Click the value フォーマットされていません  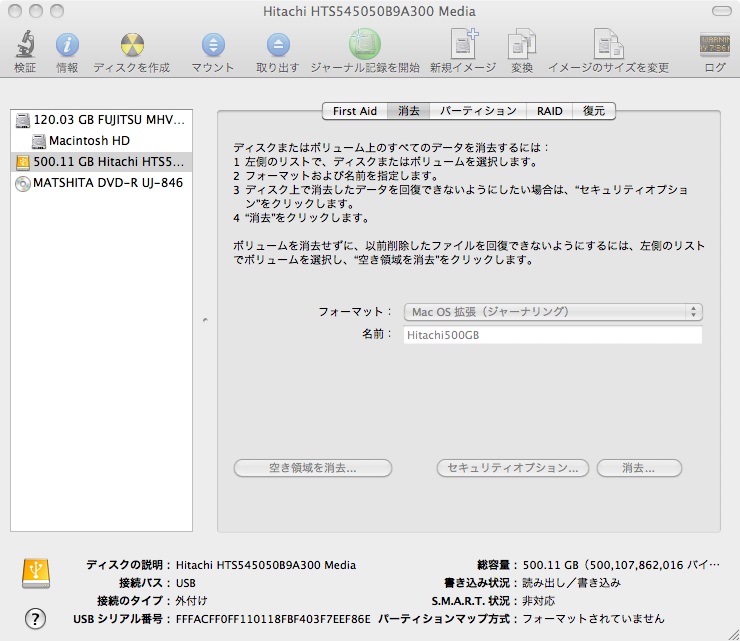pyautogui.click(x=593, y=619)
